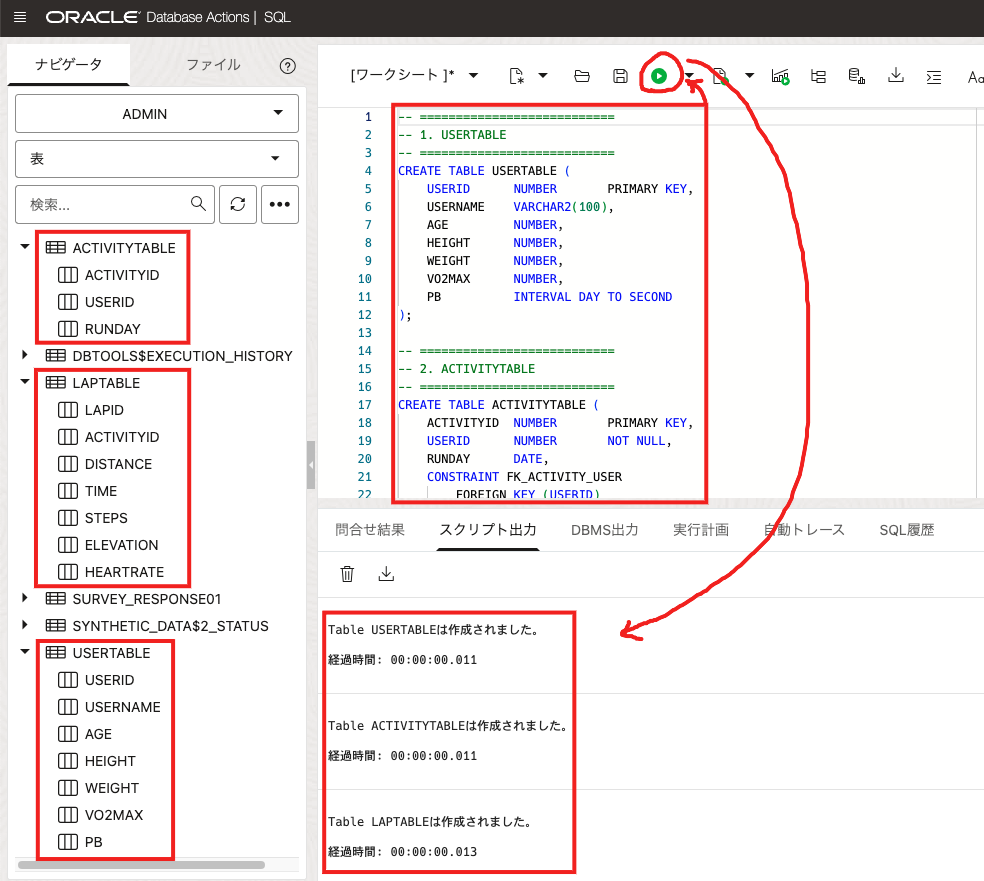Refresh the navigator object list

pos(238,204)
